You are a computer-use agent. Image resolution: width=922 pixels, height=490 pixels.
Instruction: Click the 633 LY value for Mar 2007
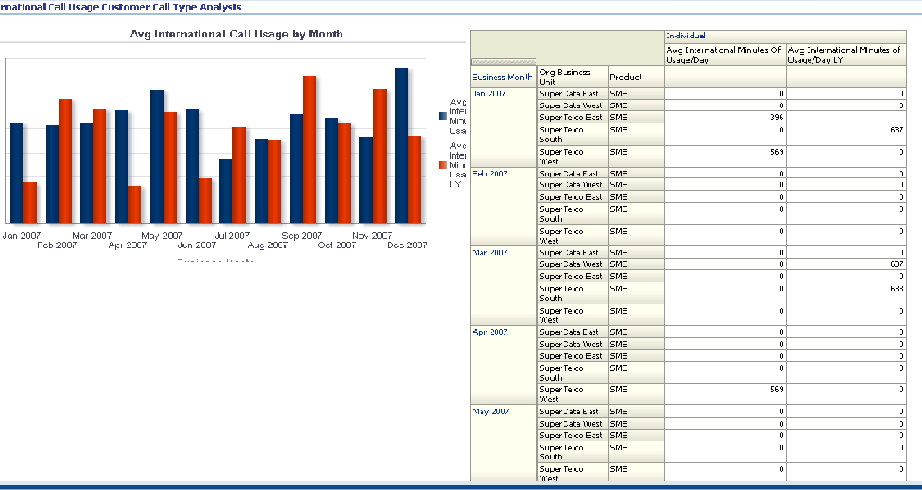(x=896, y=289)
